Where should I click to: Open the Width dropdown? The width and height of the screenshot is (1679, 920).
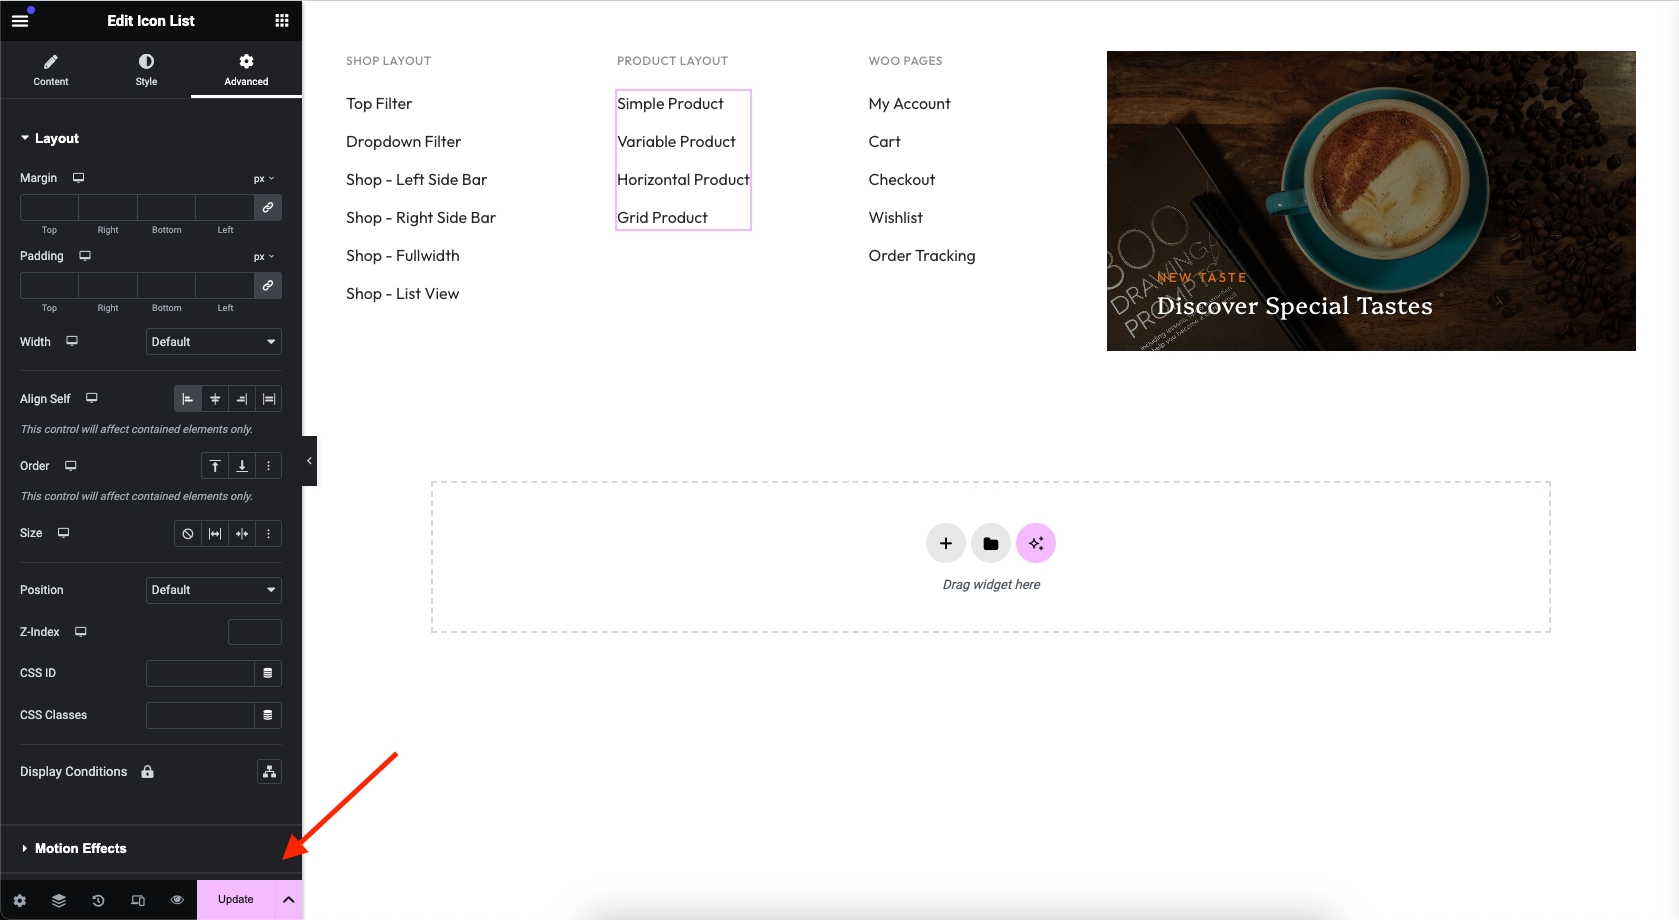click(213, 342)
